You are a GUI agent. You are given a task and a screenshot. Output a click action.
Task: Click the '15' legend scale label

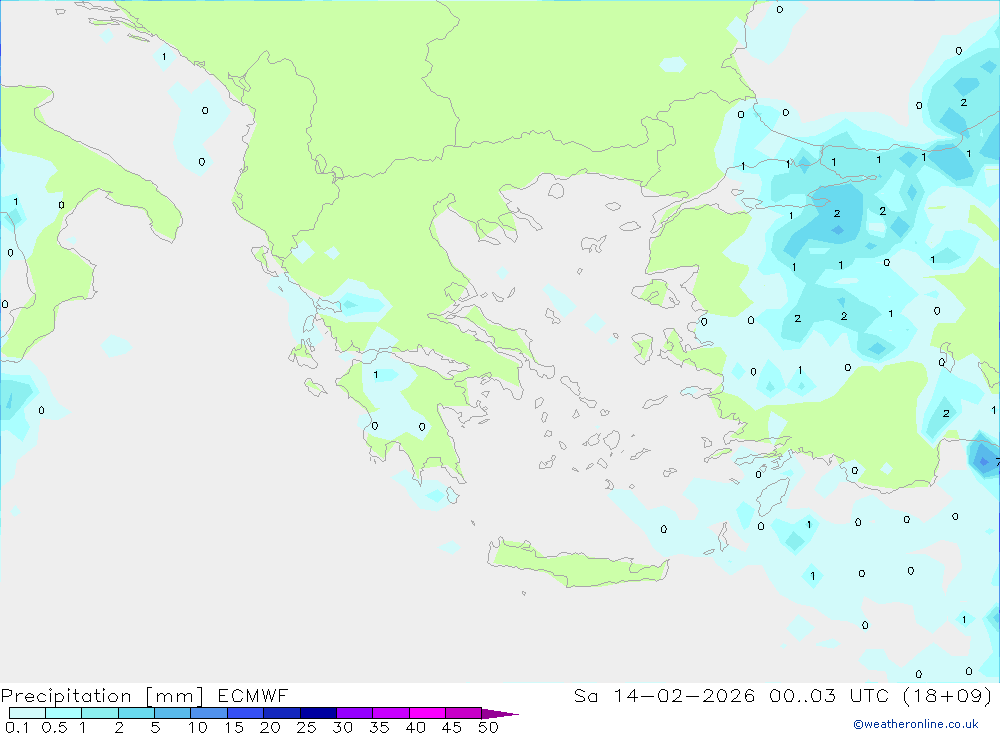coord(234,727)
